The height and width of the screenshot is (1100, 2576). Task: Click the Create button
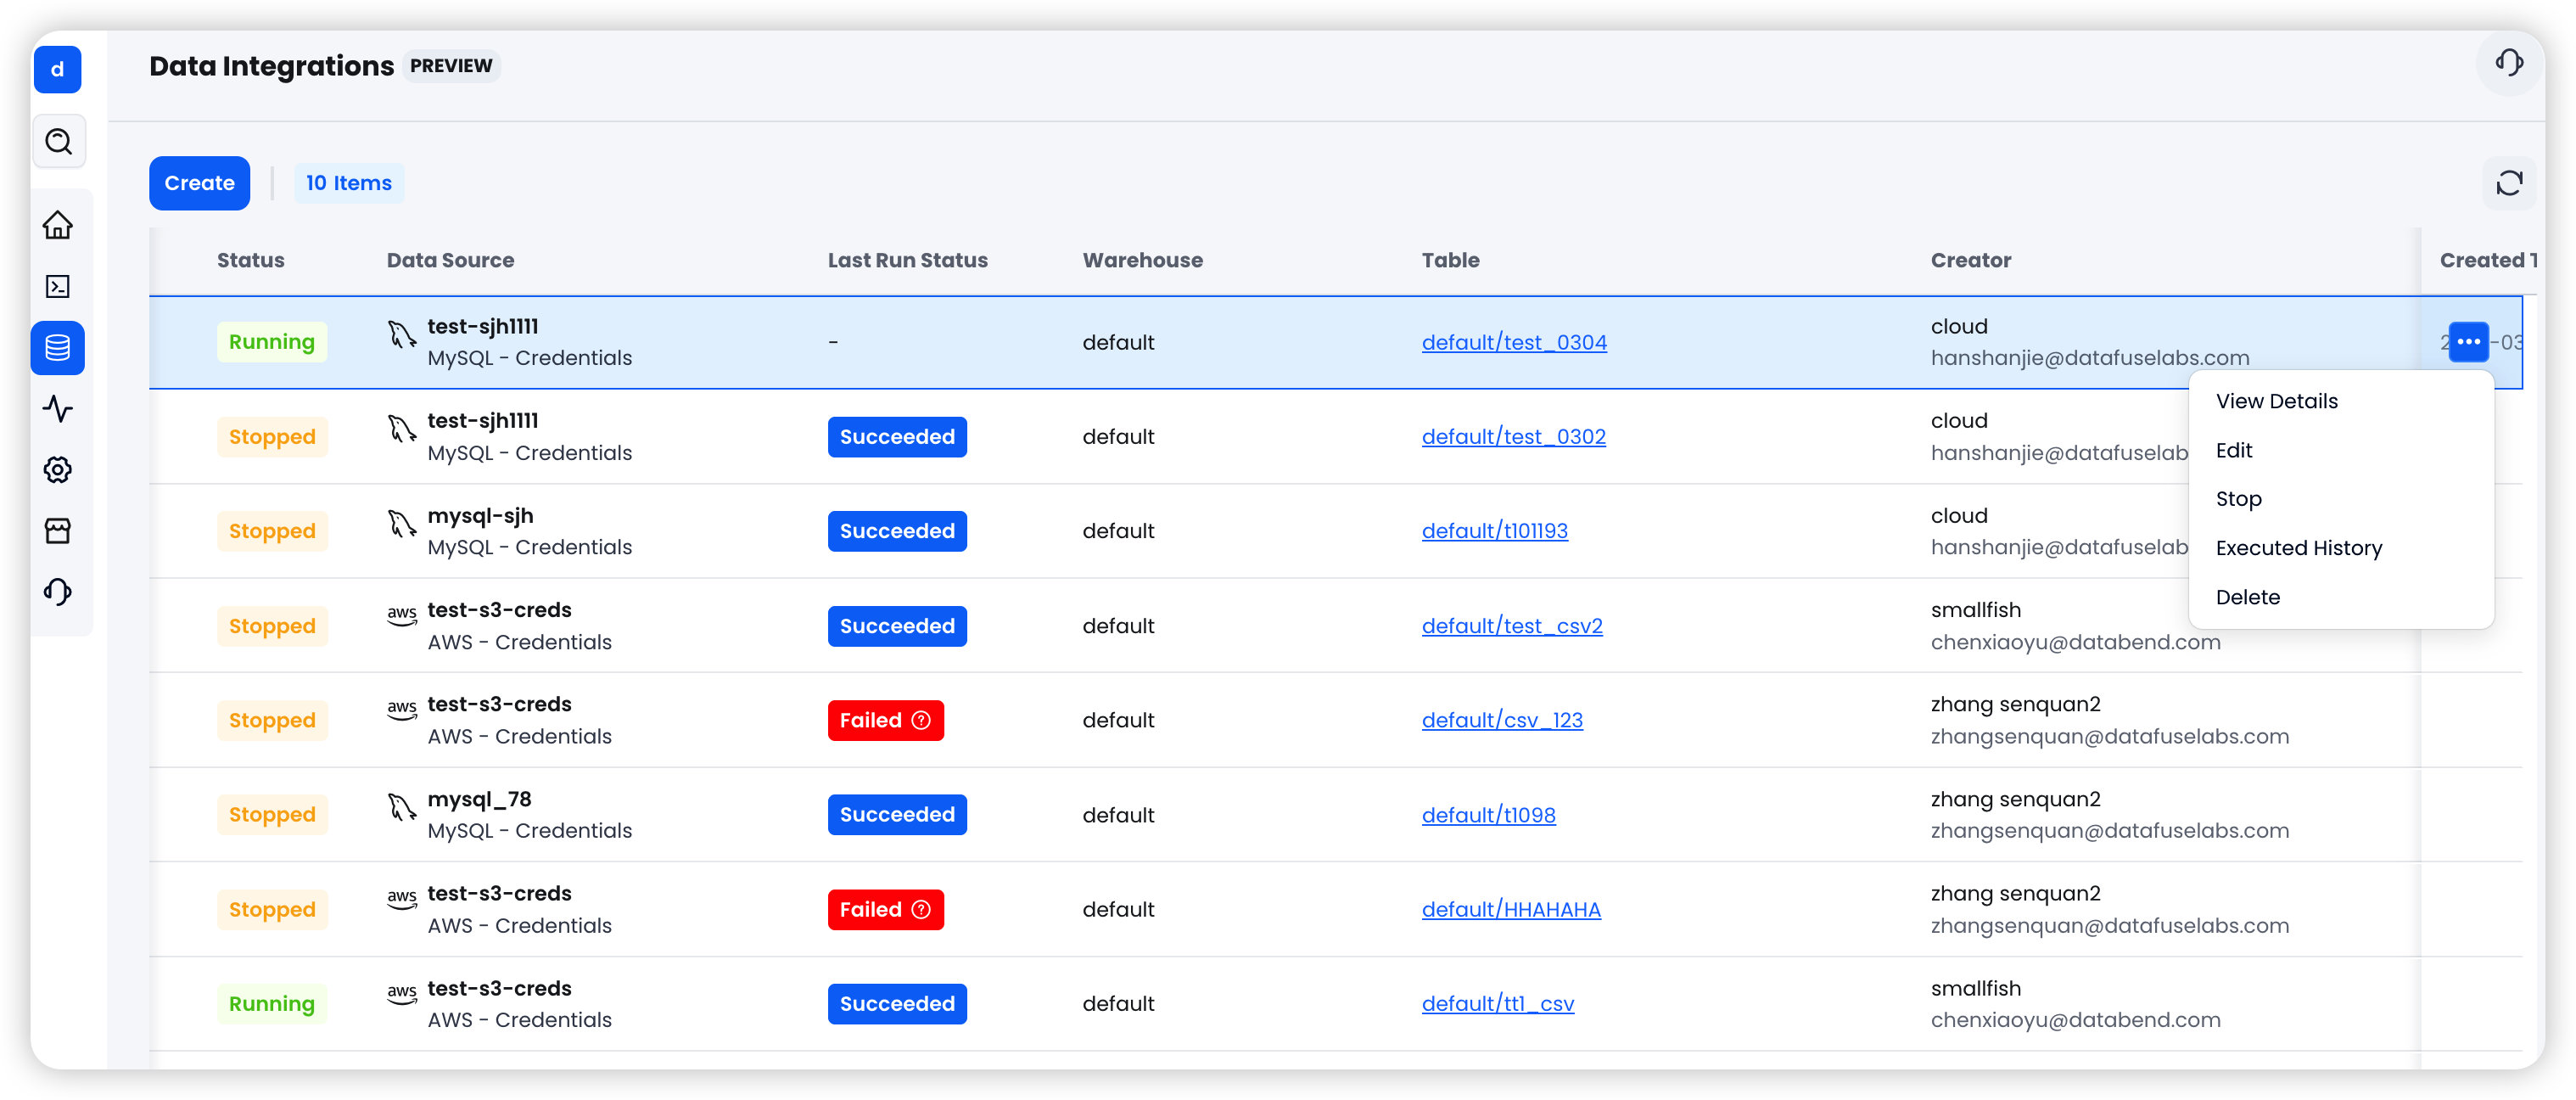click(x=199, y=183)
